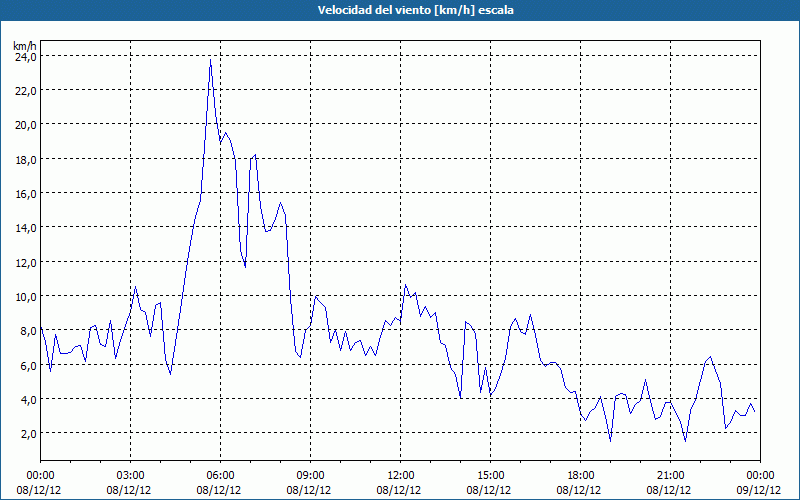Click the '08/12/12' date below 18:00
Screen dimensions: 800x500
coord(579,490)
